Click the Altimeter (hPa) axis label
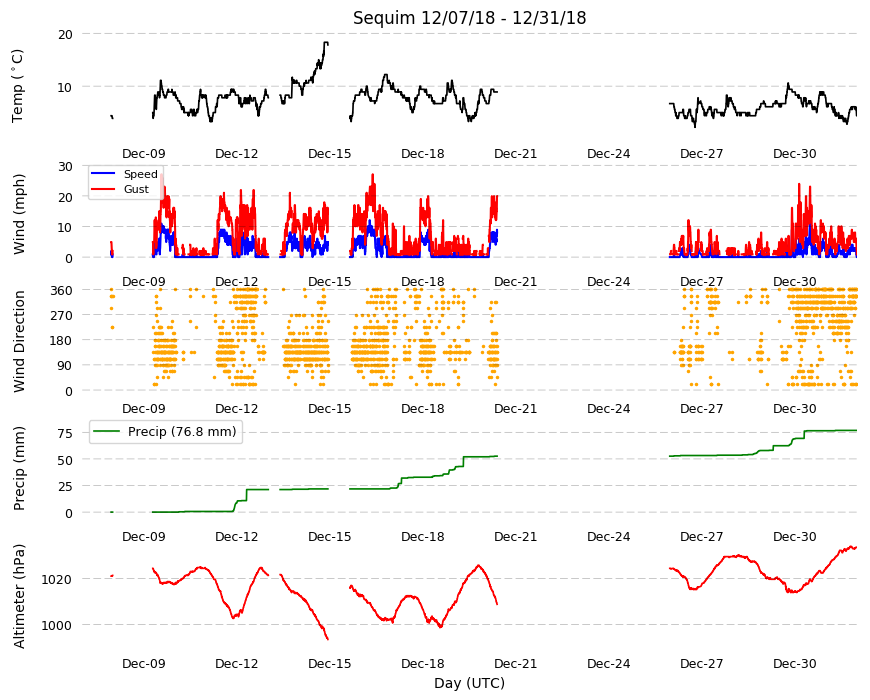 19,596
